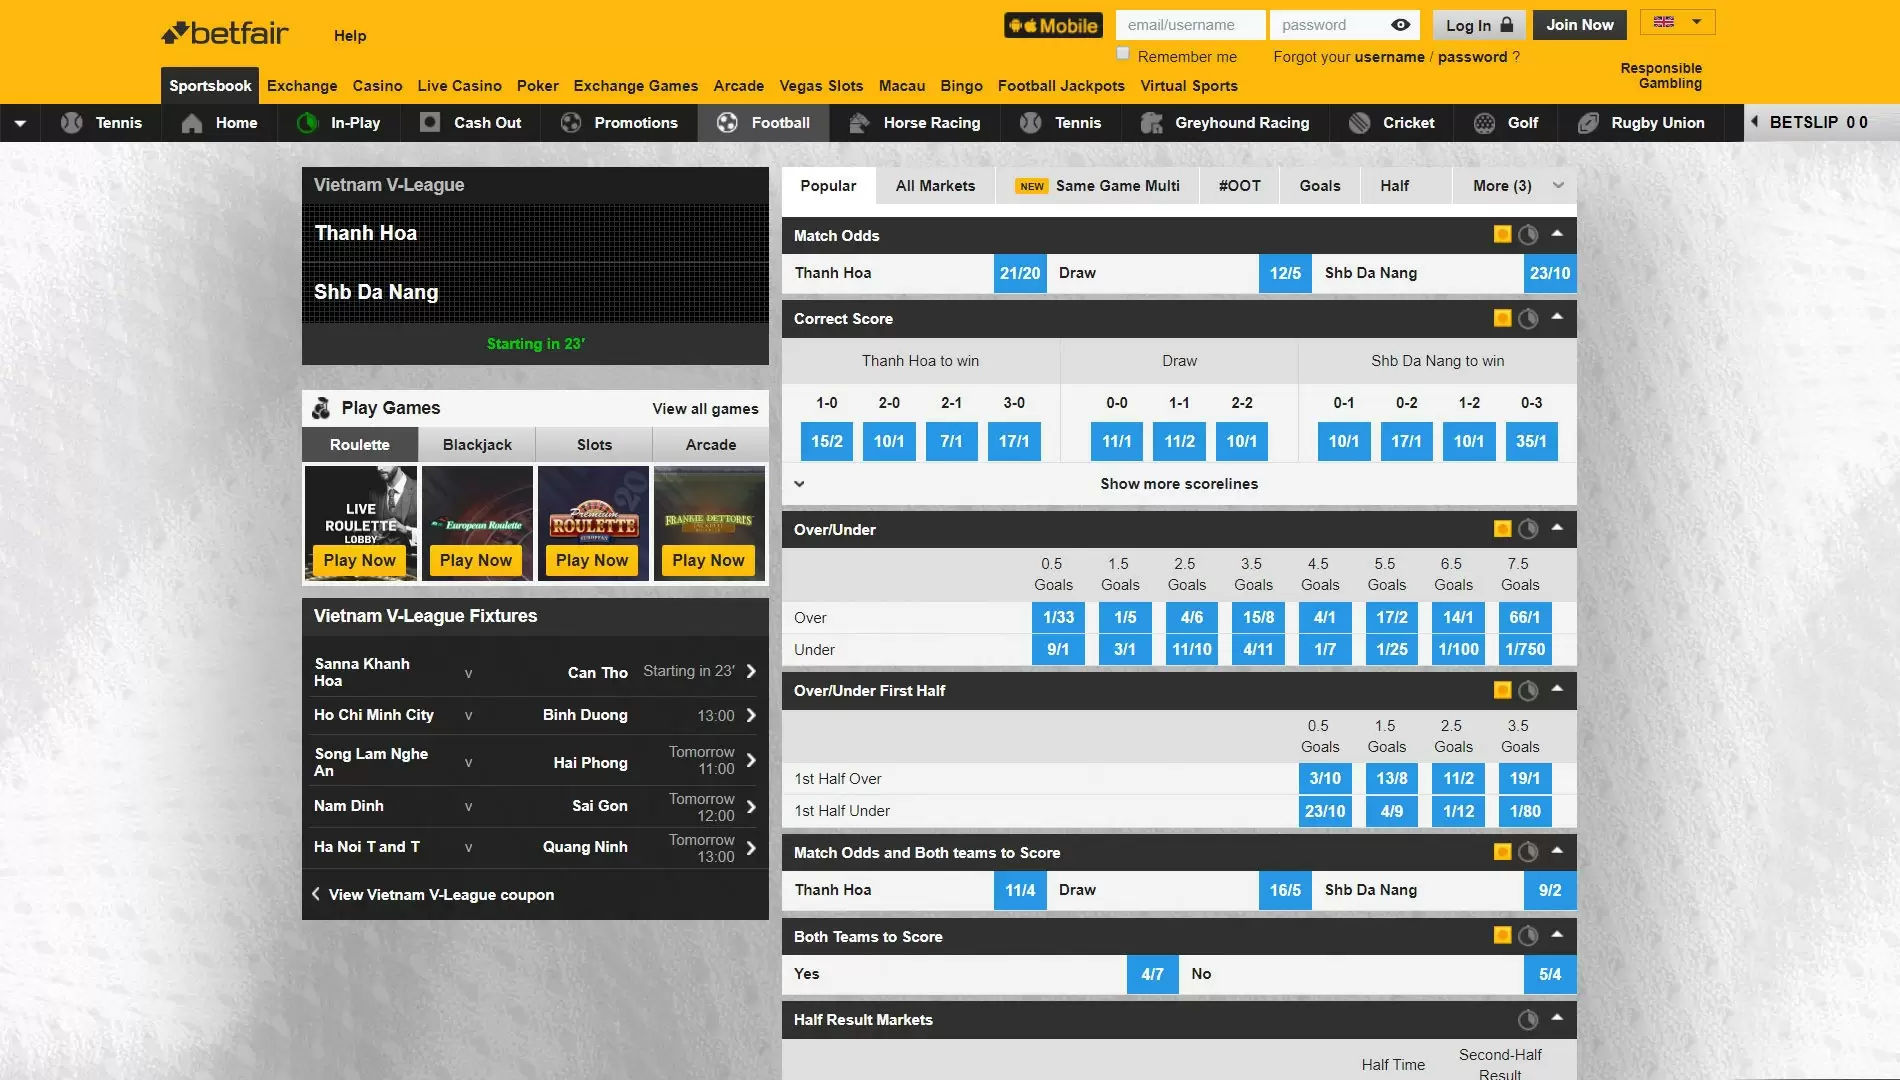This screenshot has height=1080, width=1900.
Task: Click the Join Now button
Action: click(1580, 25)
